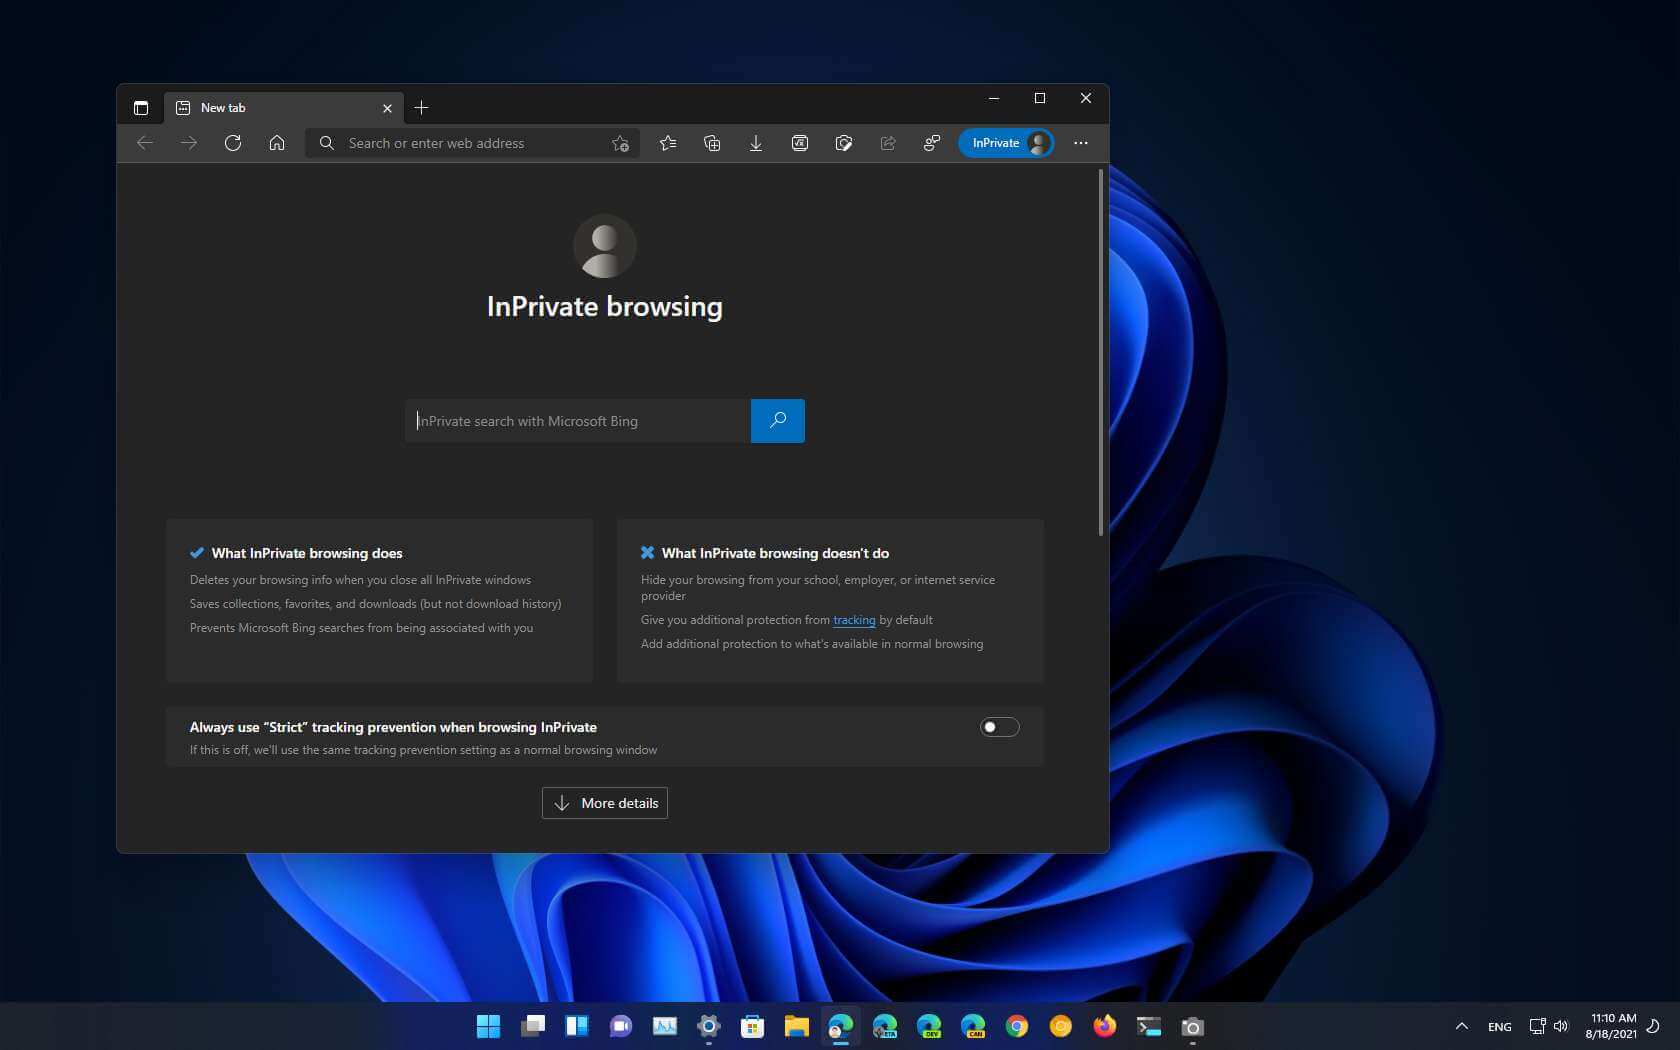Screen dimensions: 1680x1050
Task: Open the Share options
Action: [888, 143]
